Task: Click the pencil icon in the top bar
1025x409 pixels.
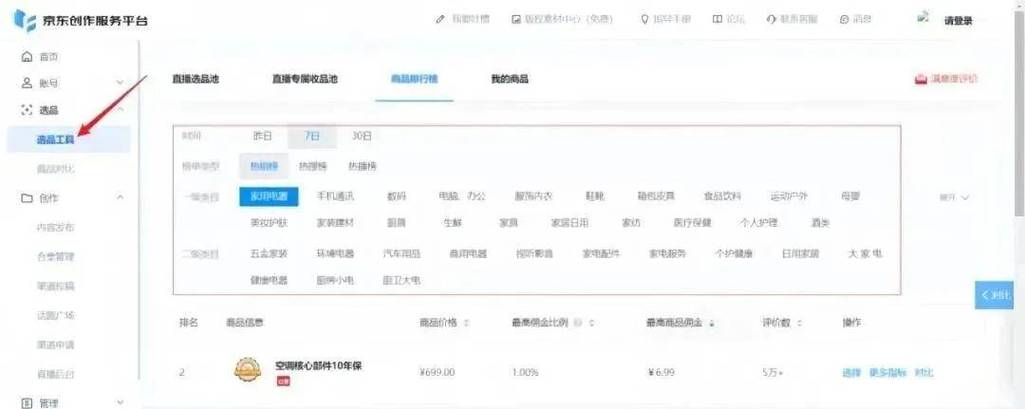Action: tap(441, 19)
